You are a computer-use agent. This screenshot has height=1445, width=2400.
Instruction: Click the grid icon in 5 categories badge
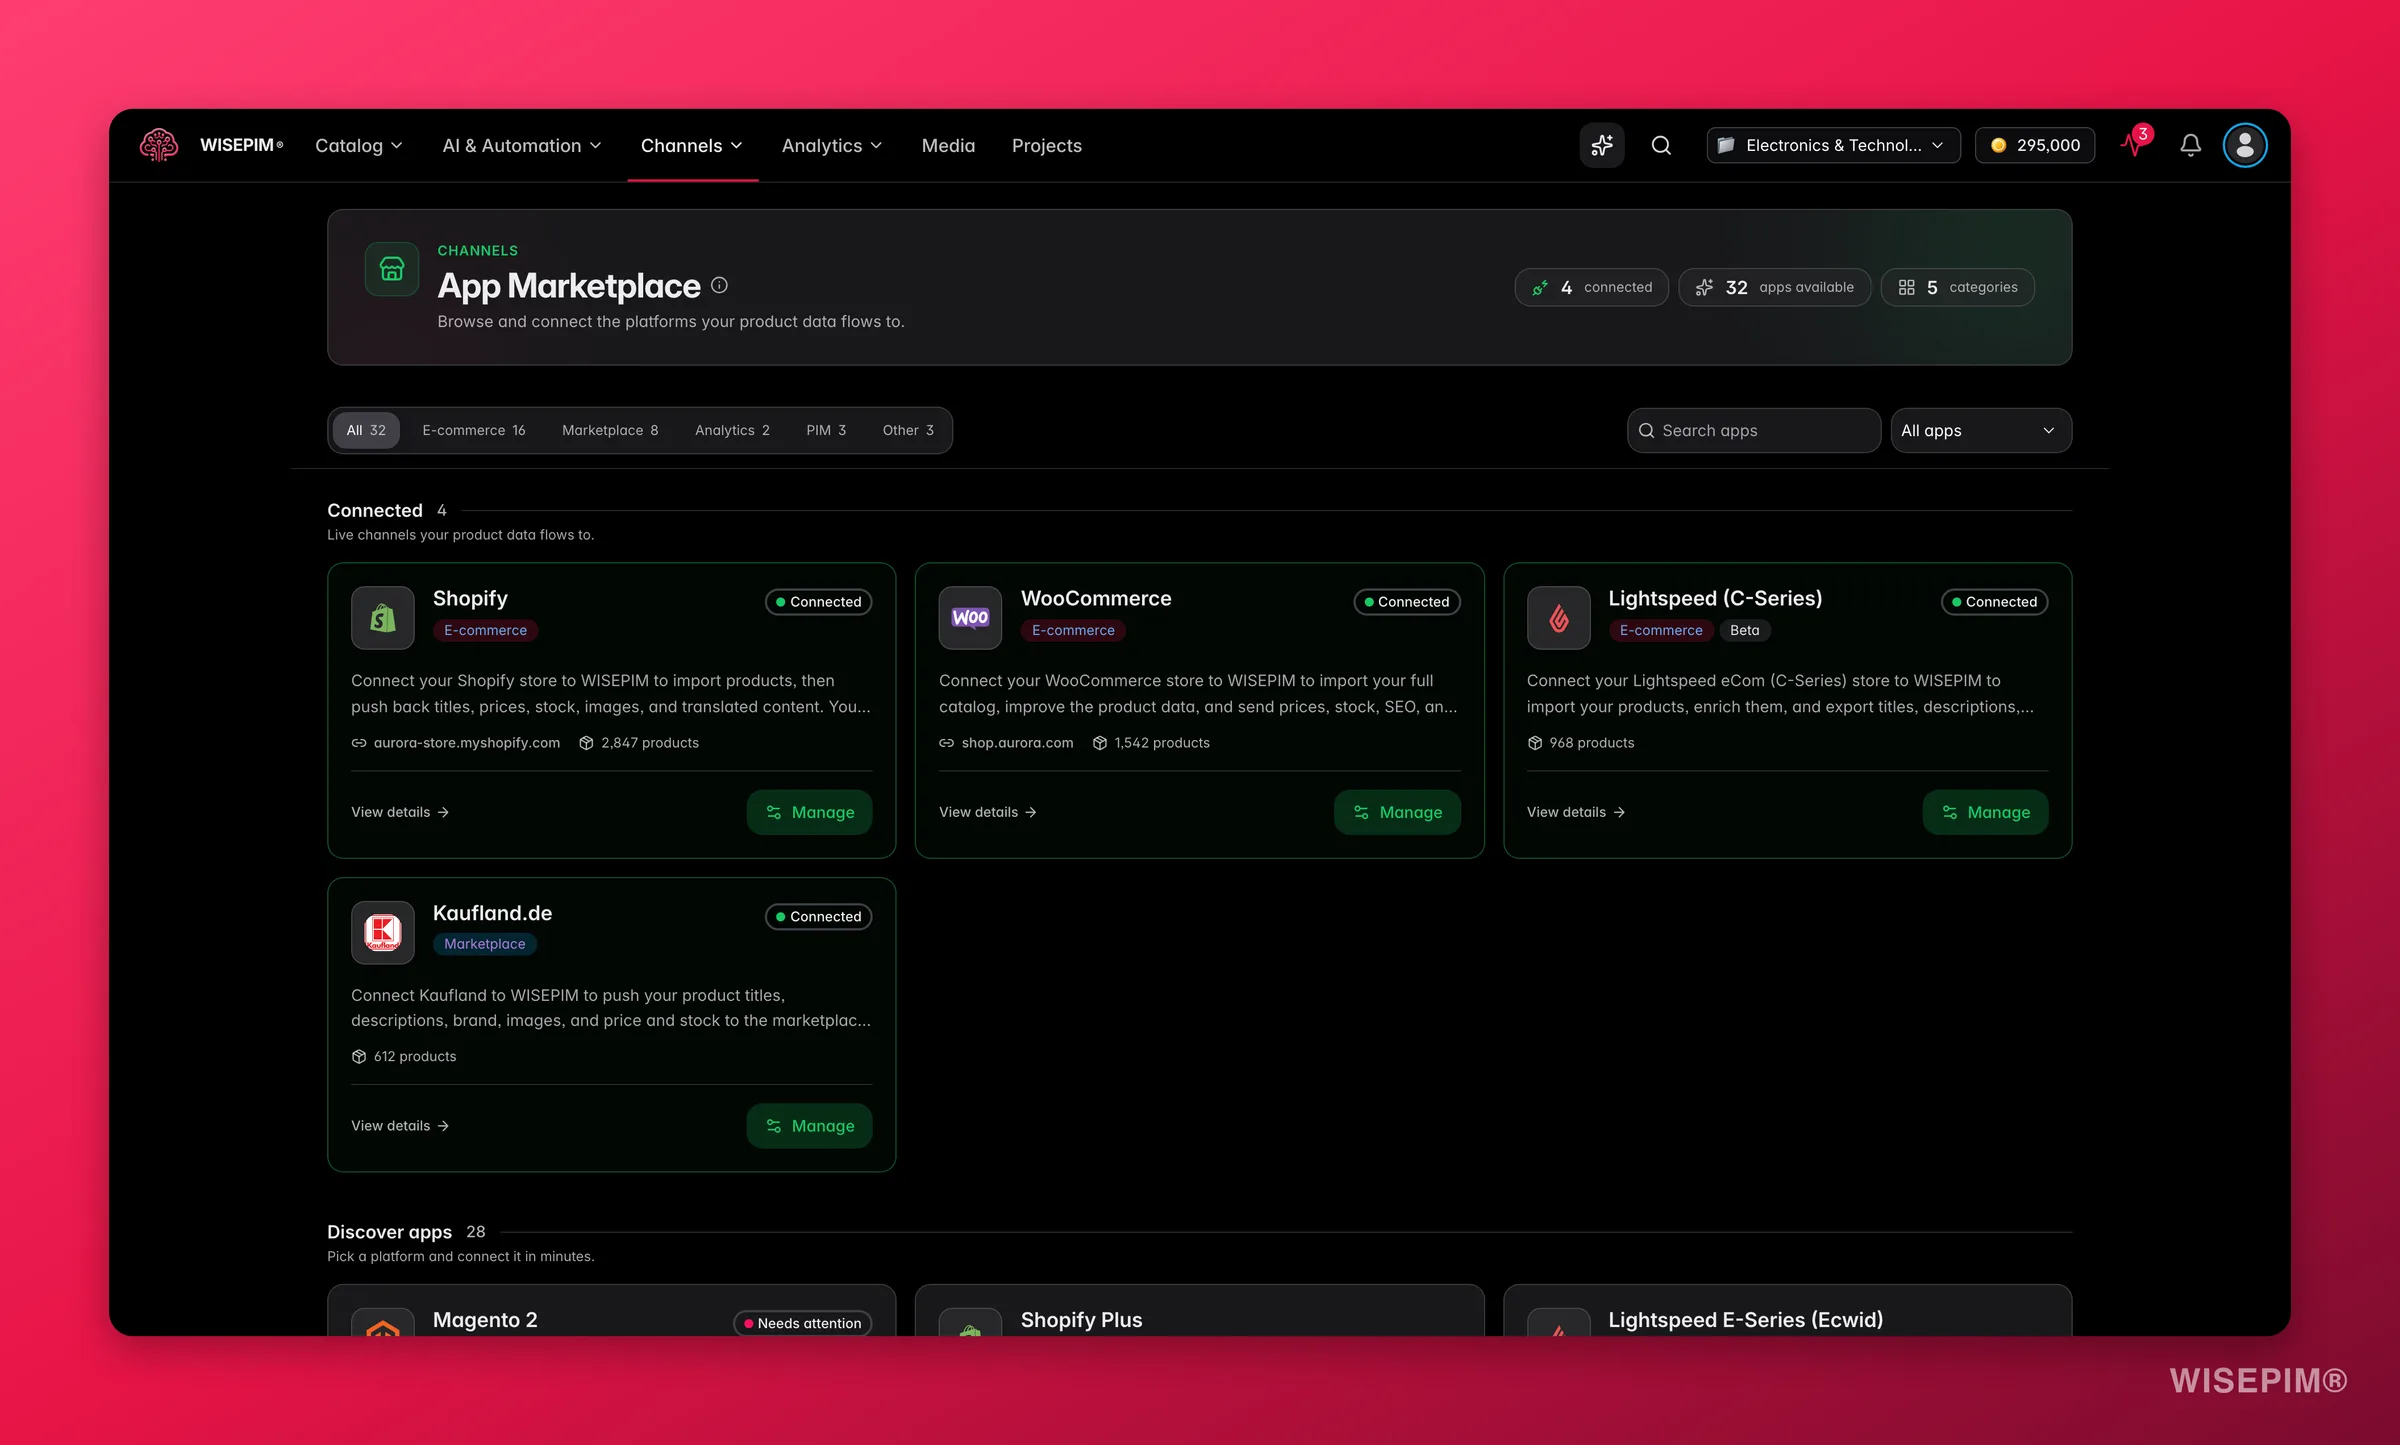[1907, 287]
